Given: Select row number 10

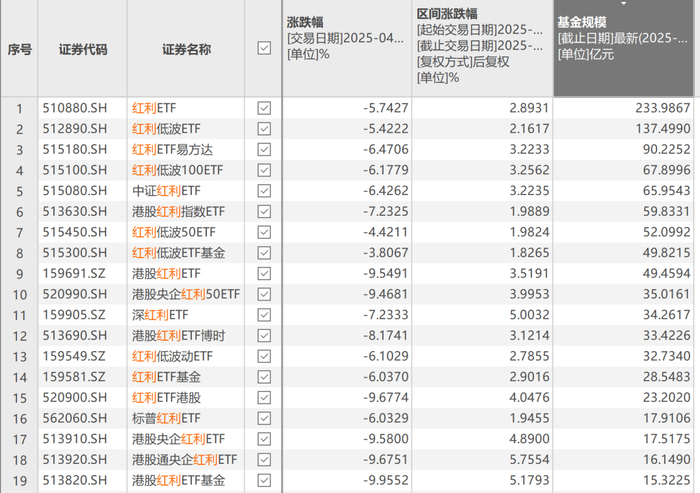Looking at the screenshot, I should pyautogui.click(x=20, y=295).
